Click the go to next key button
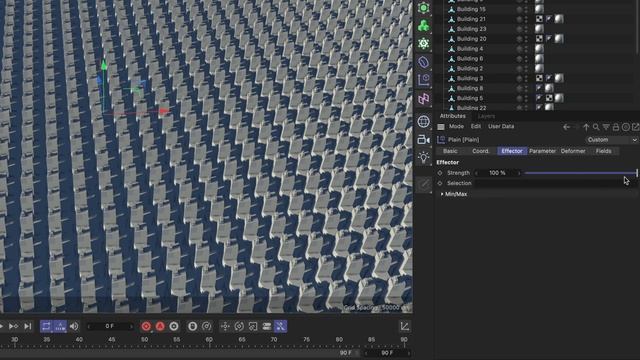640x360 pixels. 13,326
